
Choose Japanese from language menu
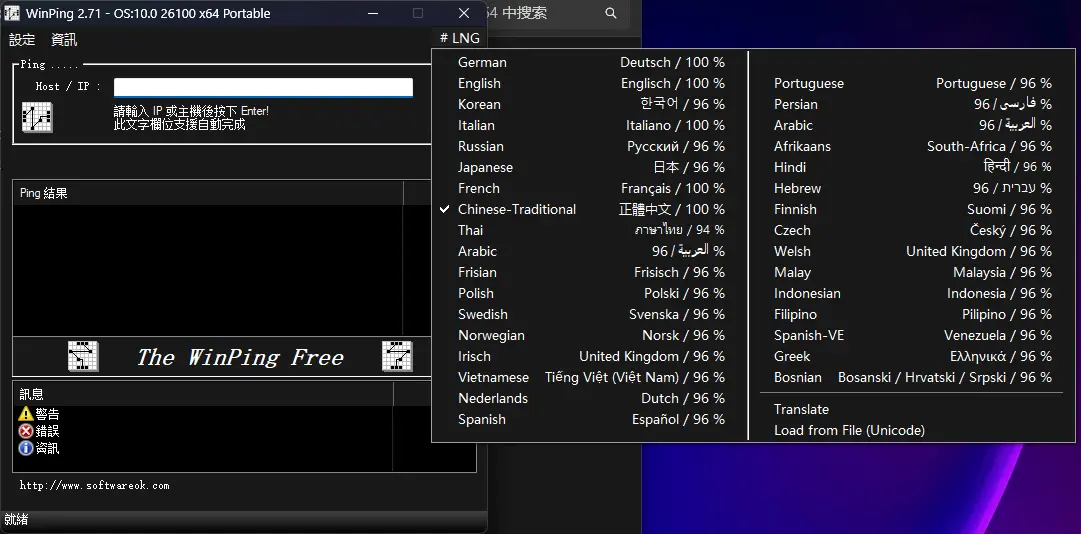tap(591, 167)
